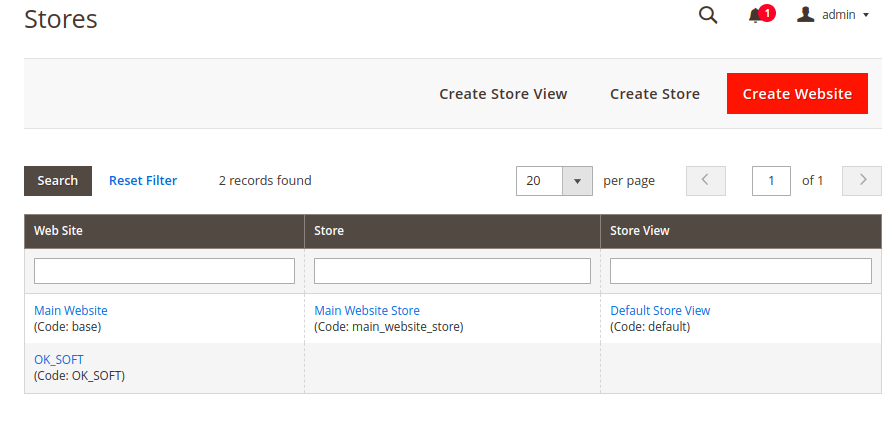The image size is (892, 423).
Task: Click the Create Store button
Action: click(655, 94)
